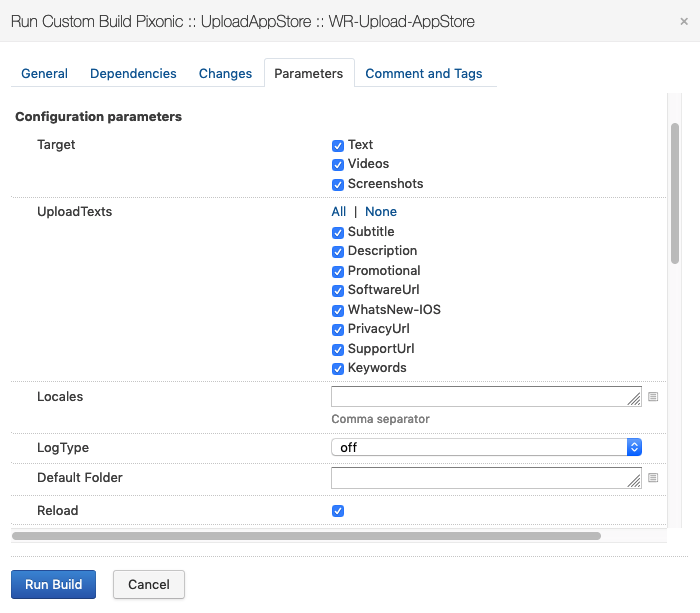Click the Run Build button
The image size is (700, 613).
point(53,584)
